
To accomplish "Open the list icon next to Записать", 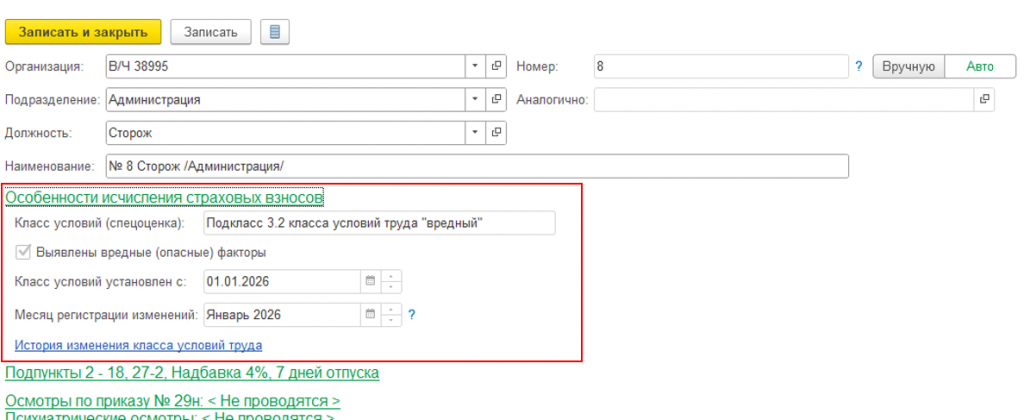I will point(275,32).
